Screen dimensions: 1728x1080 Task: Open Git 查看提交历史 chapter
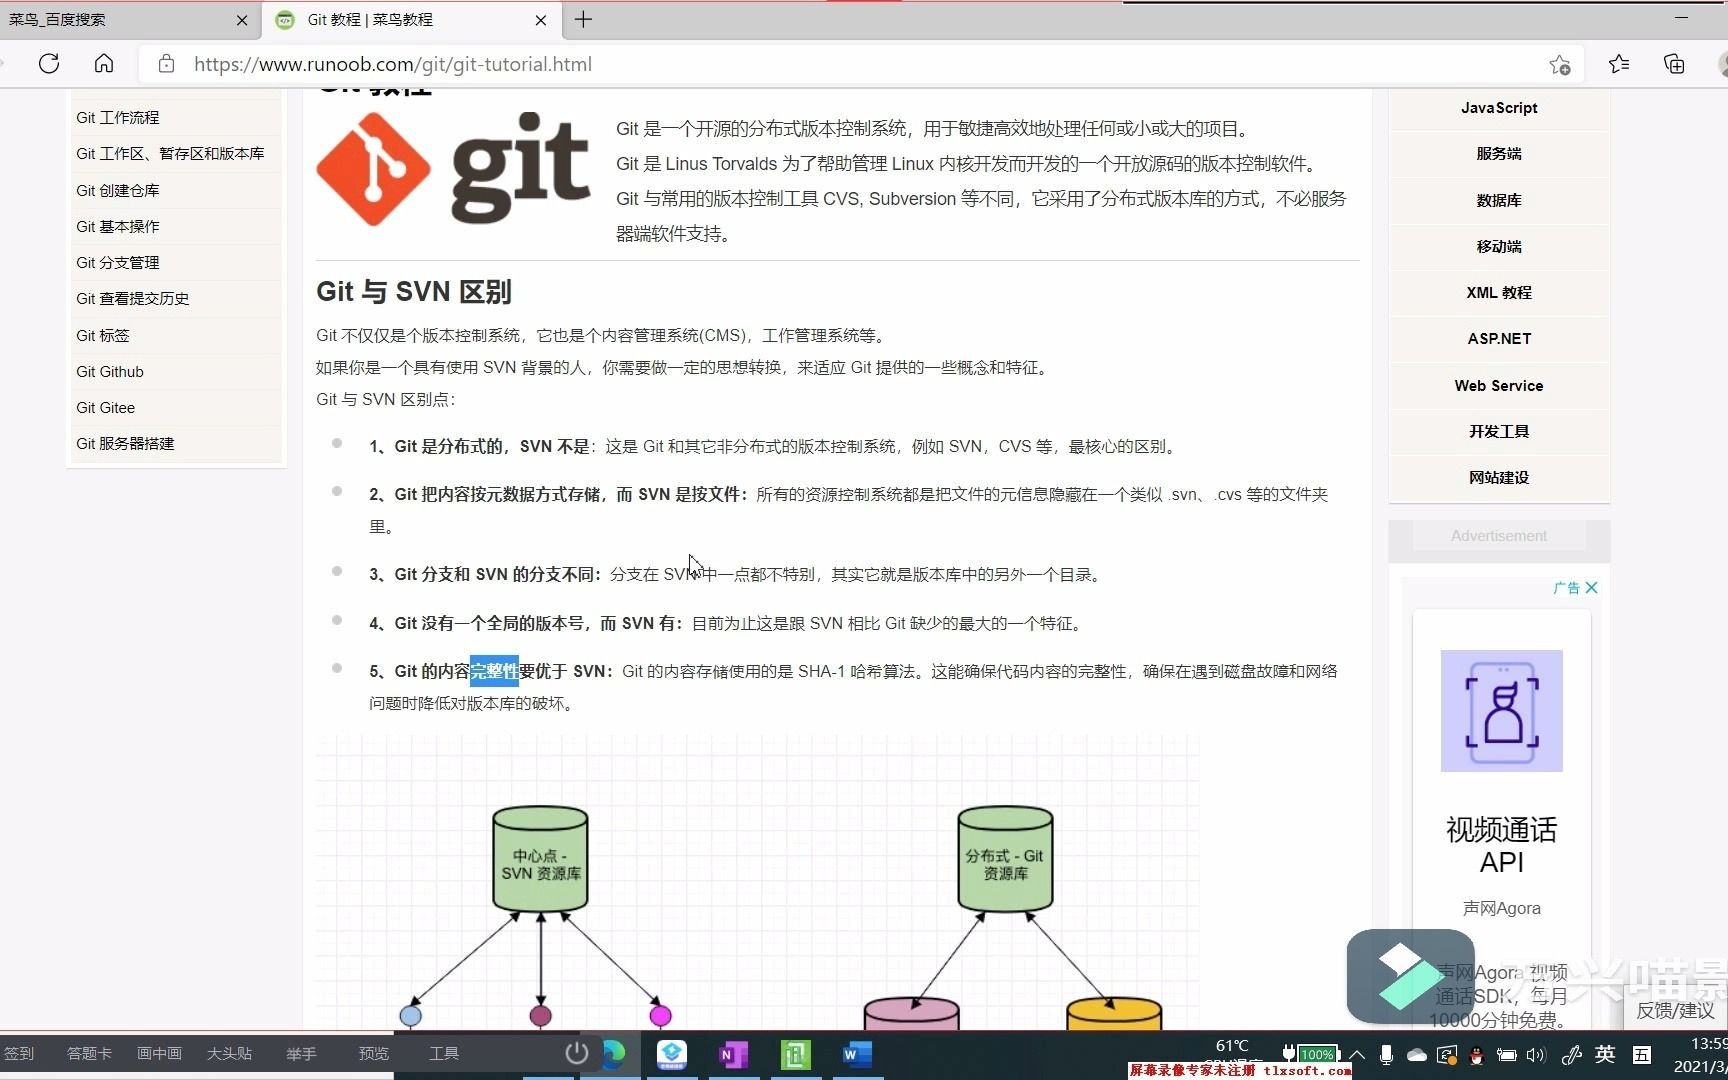[133, 298]
